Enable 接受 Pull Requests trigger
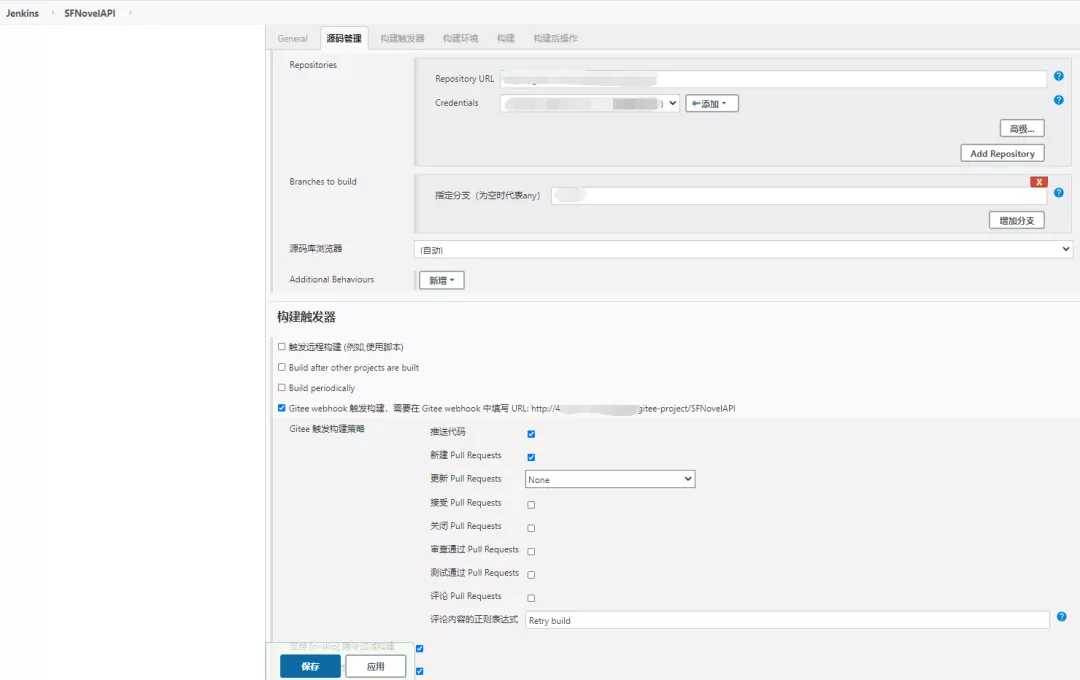The height and width of the screenshot is (680, 1080). 531,504
